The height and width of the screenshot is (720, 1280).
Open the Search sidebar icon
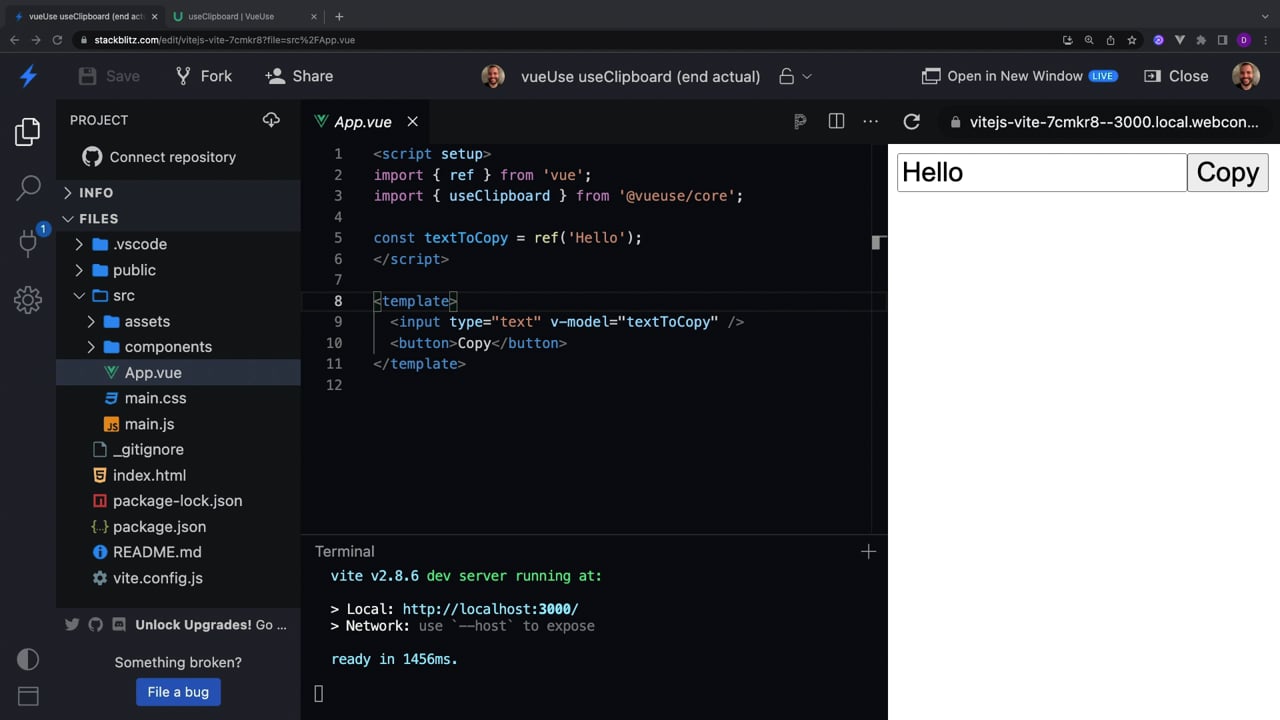[28, 187]
